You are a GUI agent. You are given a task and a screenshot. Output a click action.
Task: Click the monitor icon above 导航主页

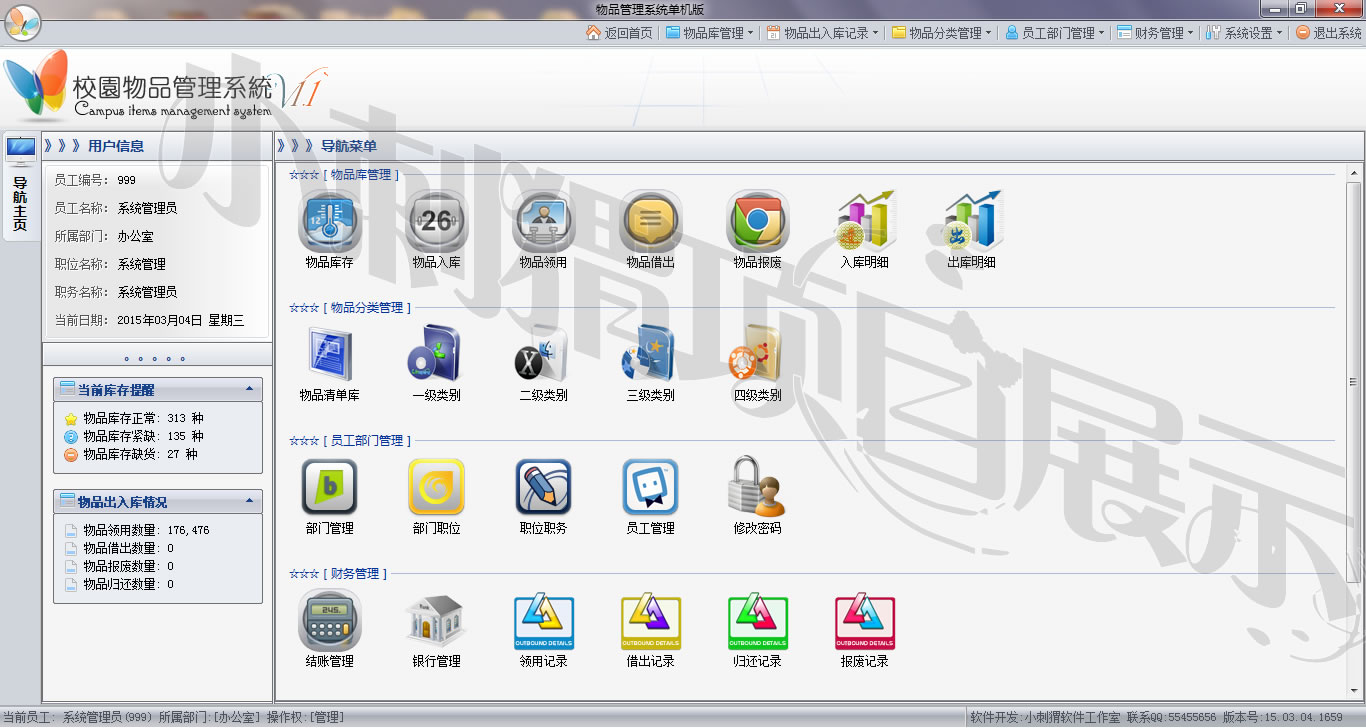(x=20, y=150)
